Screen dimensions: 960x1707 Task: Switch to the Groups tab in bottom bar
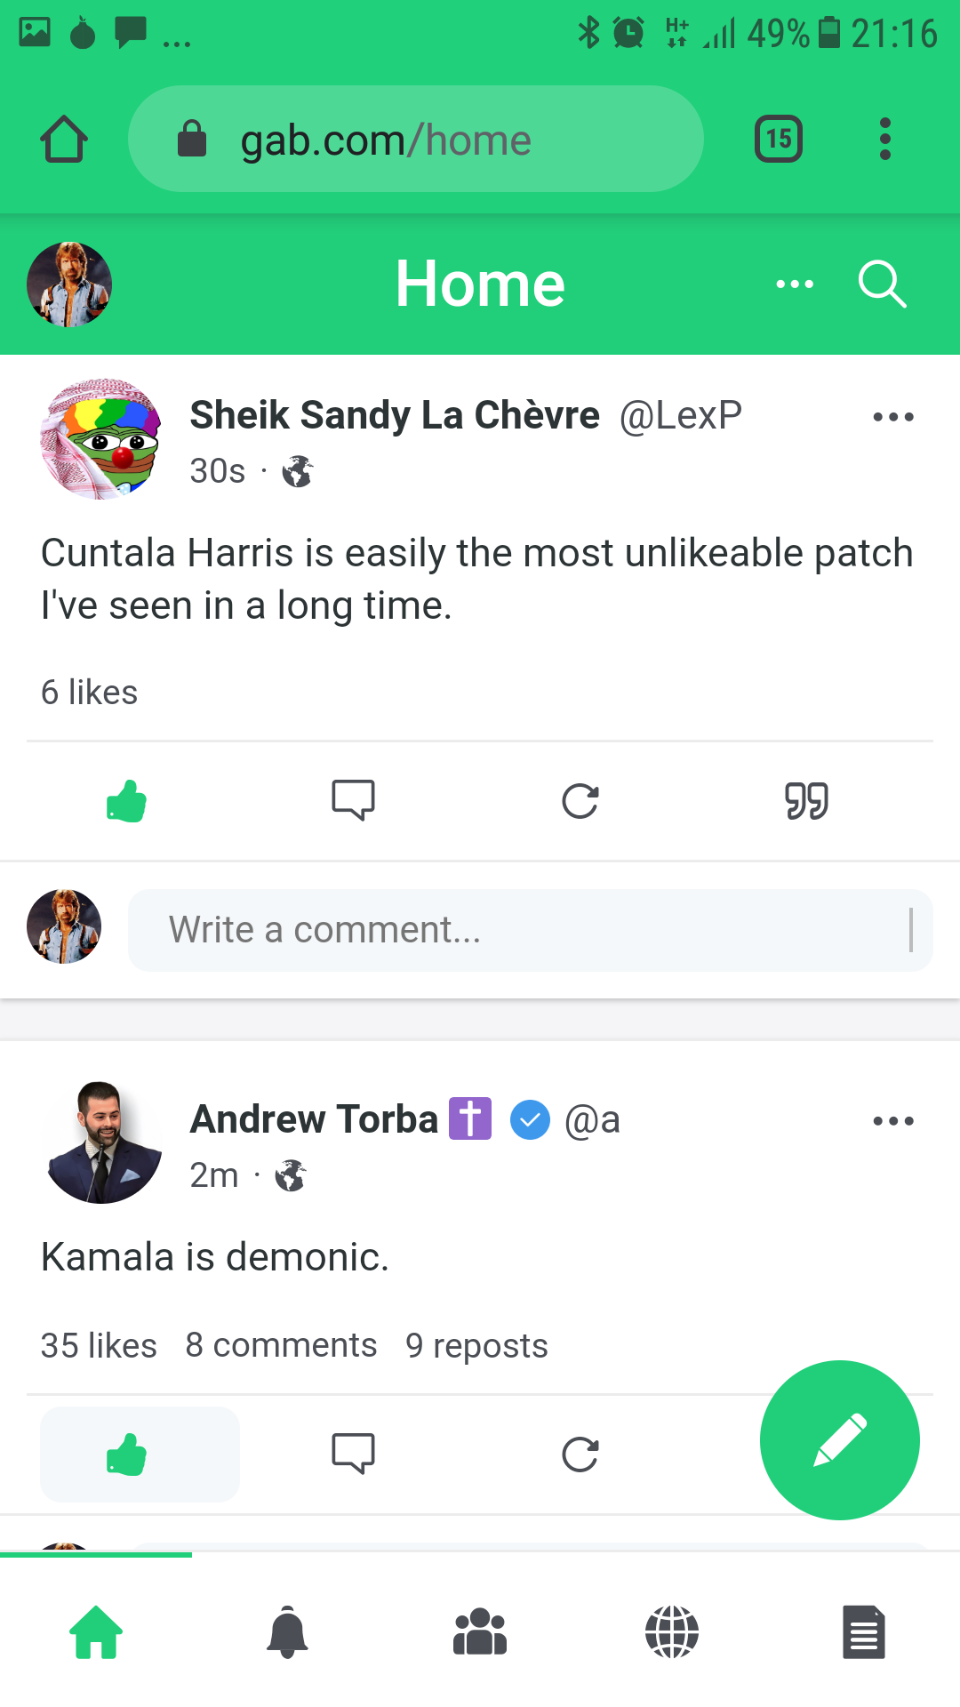480,1632
